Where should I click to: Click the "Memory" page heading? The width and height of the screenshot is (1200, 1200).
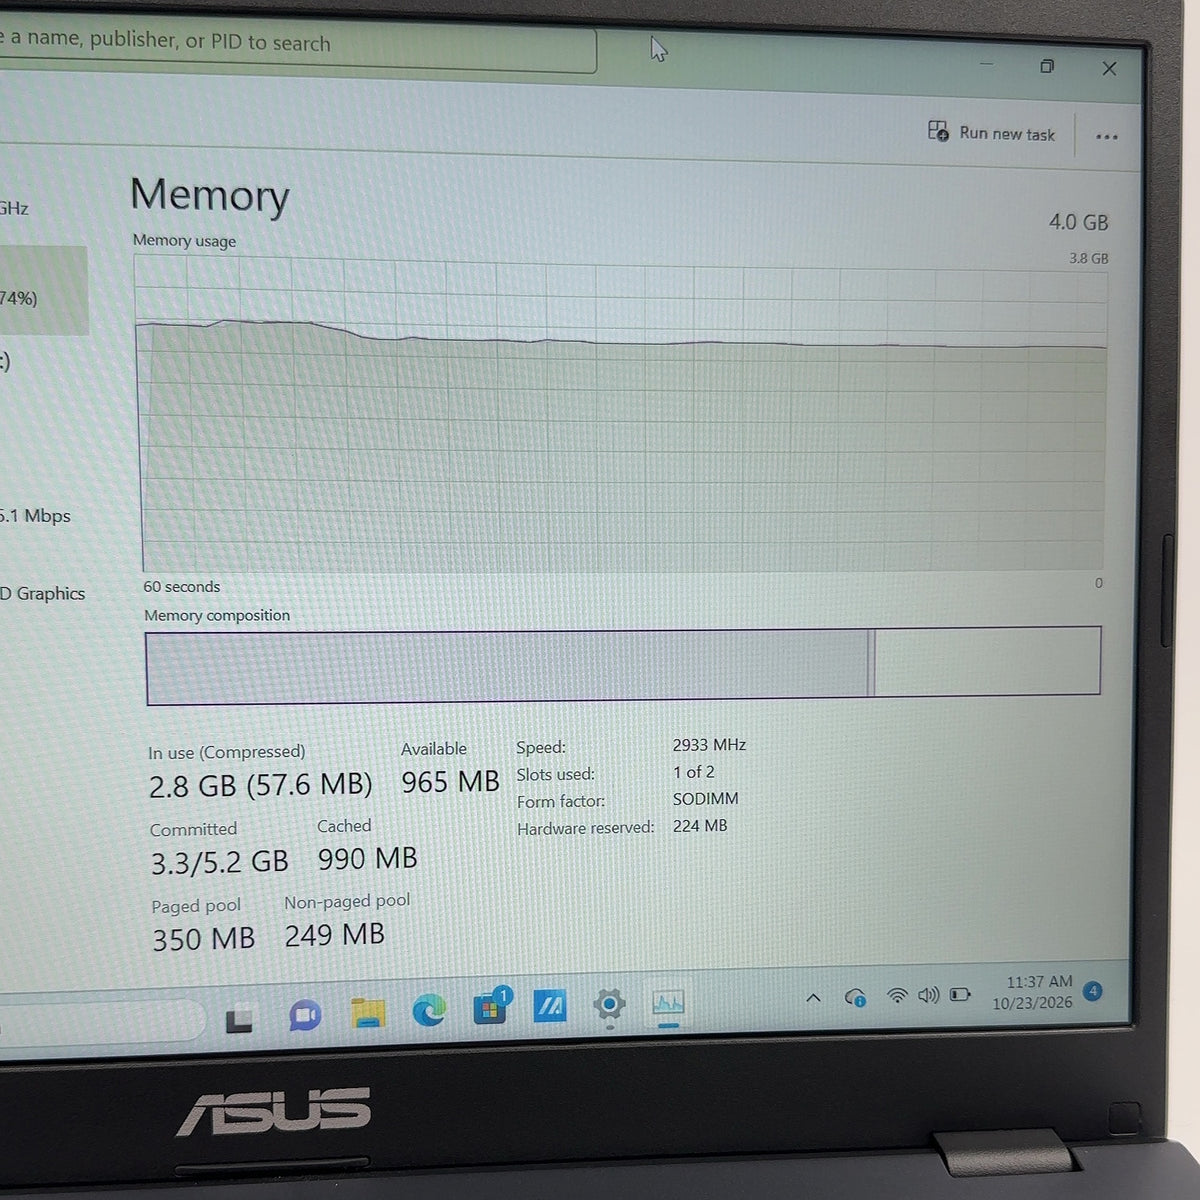[210, 195]
